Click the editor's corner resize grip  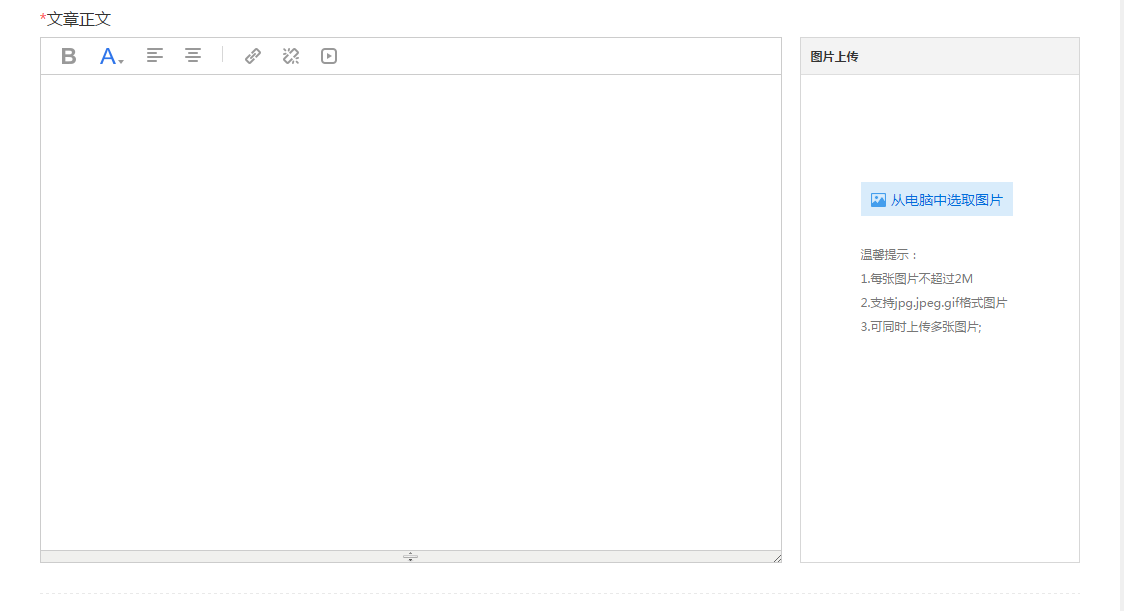point(777,557)
